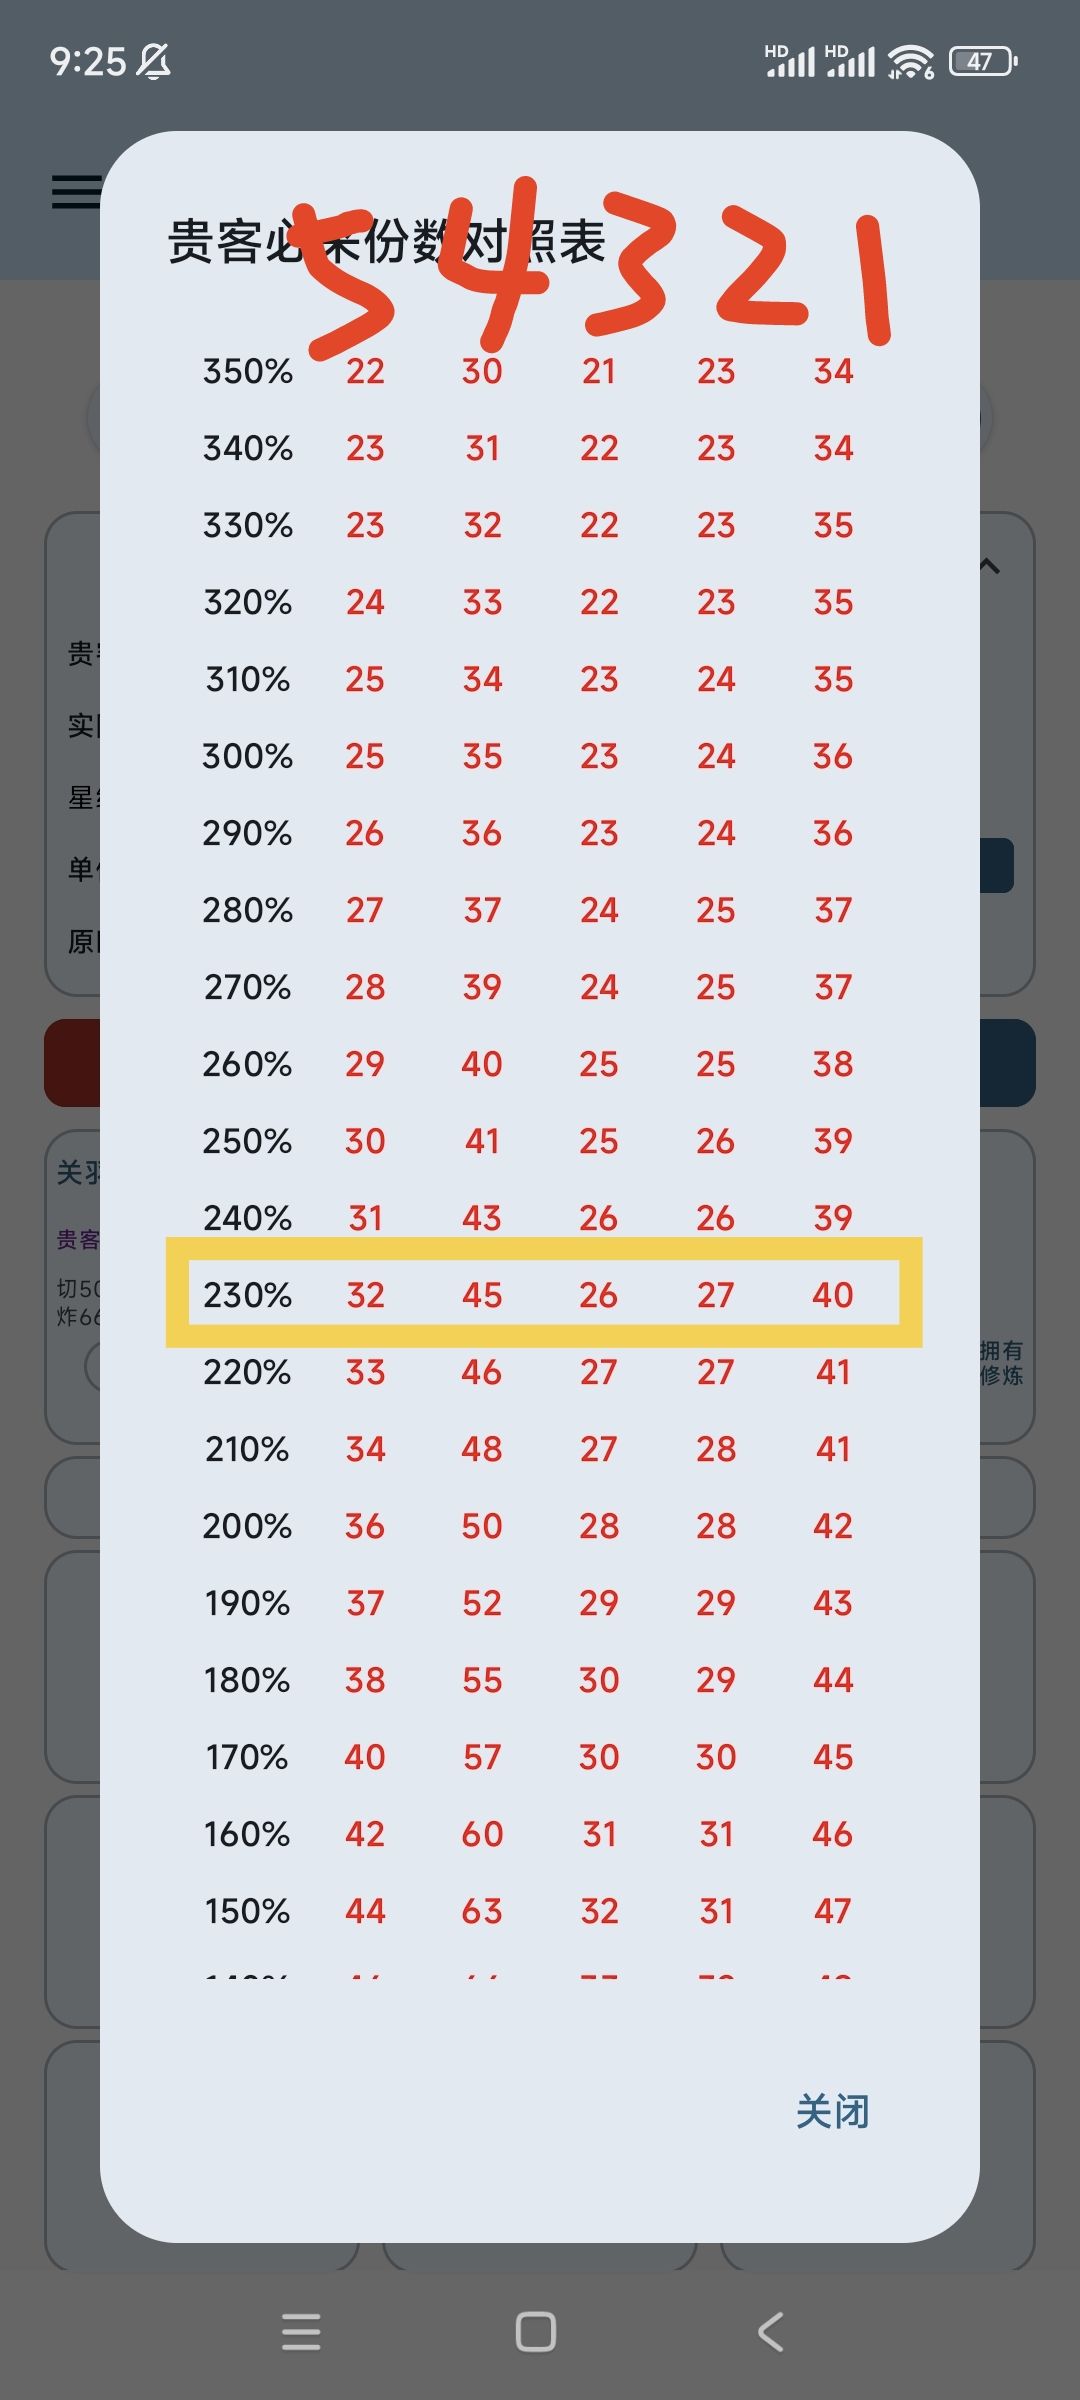This screenshot has height=2400, width=1080.
Task: Tap the first HD signal strength icon
Action: click(x=789, y=62)
